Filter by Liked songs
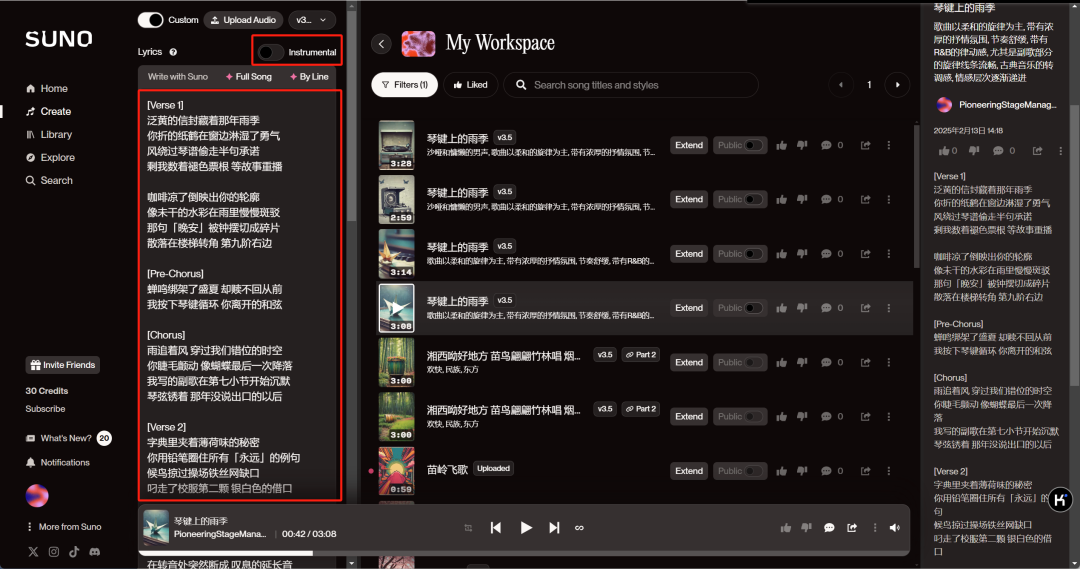1080x569 pixels. point(470,85)
